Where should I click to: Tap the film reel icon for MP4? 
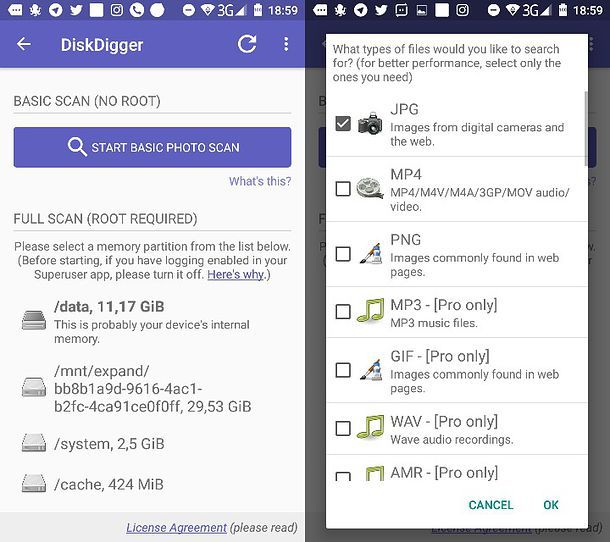coord(370,188)
